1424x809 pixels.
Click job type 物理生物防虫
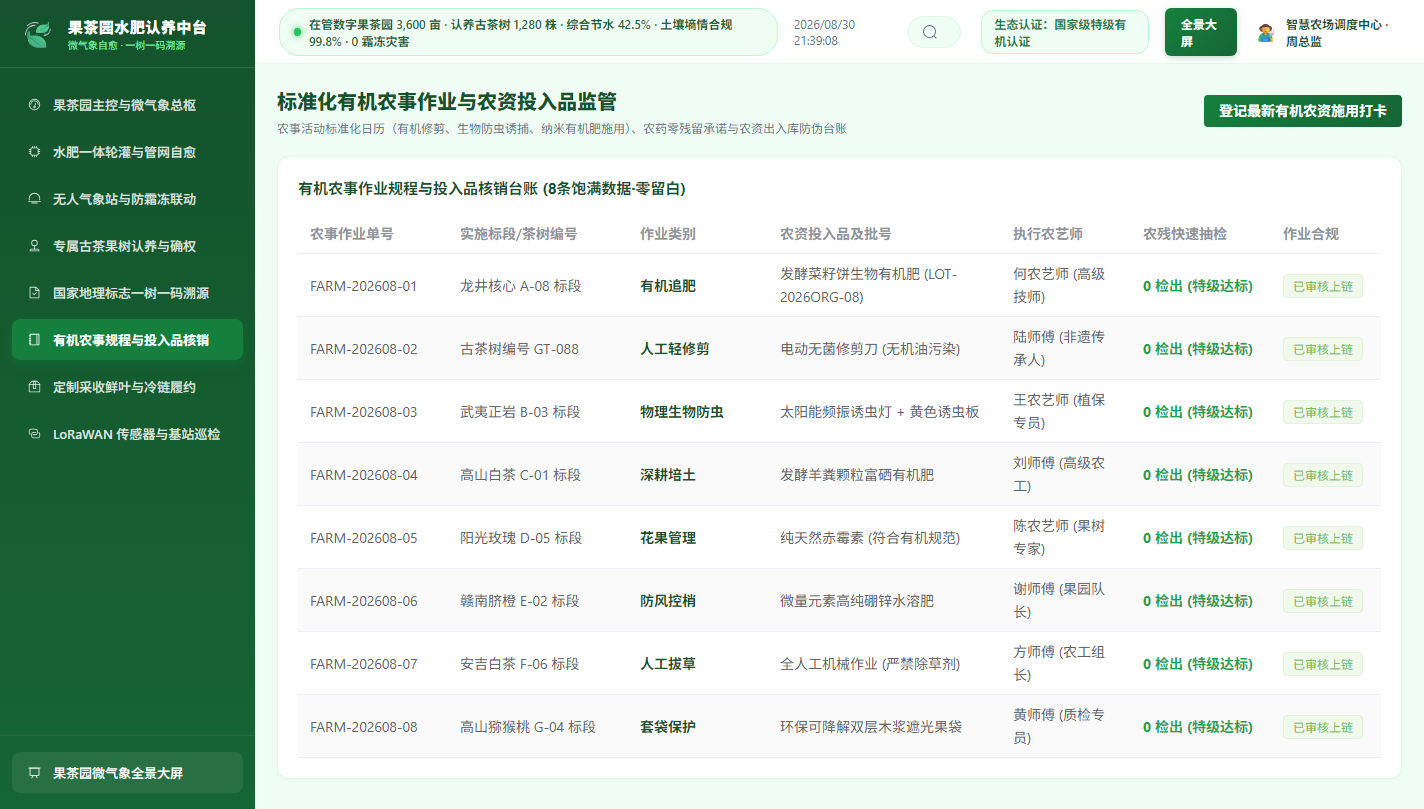pyautogui.click(x=682, y=412)
